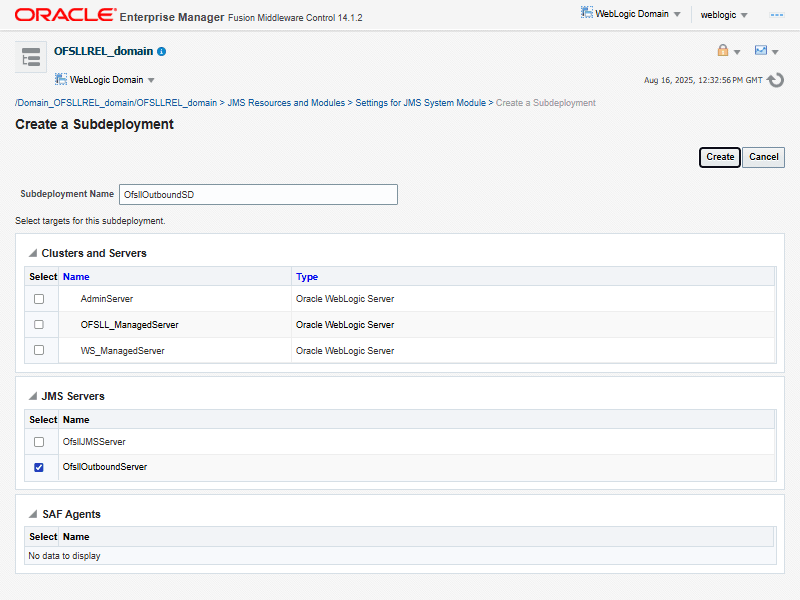Click the Create a Subdeployment breadcrumb text
The width and height of the screenshot is (800, 600).
tap(545, 103)
